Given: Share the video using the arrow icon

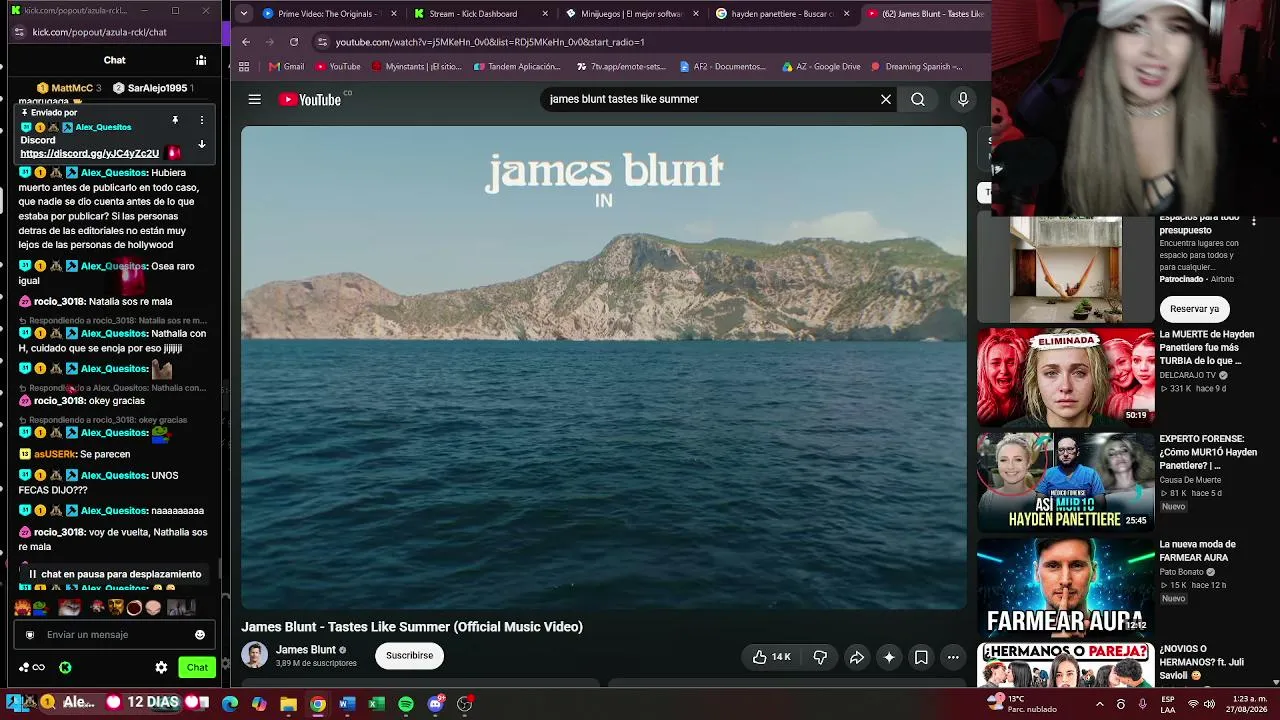Looking at the screenshot, I should pos(857,657).
